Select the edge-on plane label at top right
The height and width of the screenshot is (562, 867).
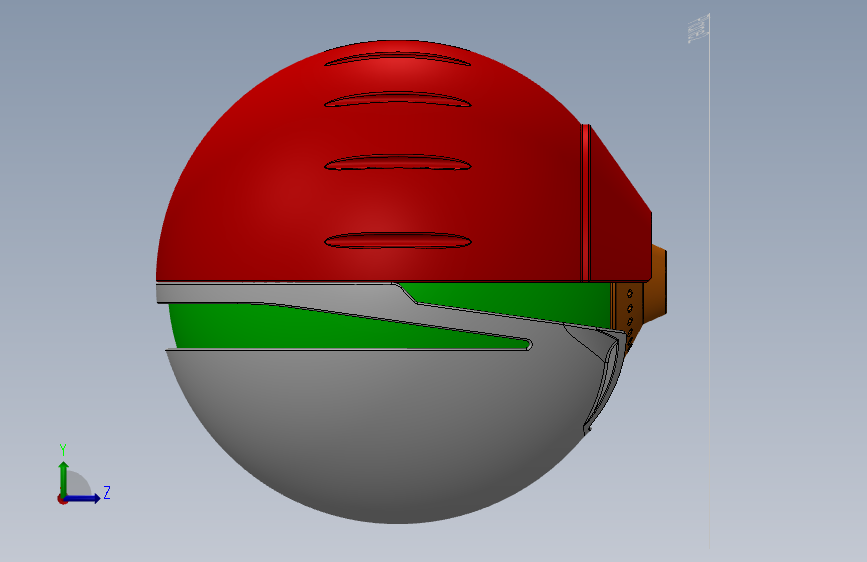click(699, 29)
